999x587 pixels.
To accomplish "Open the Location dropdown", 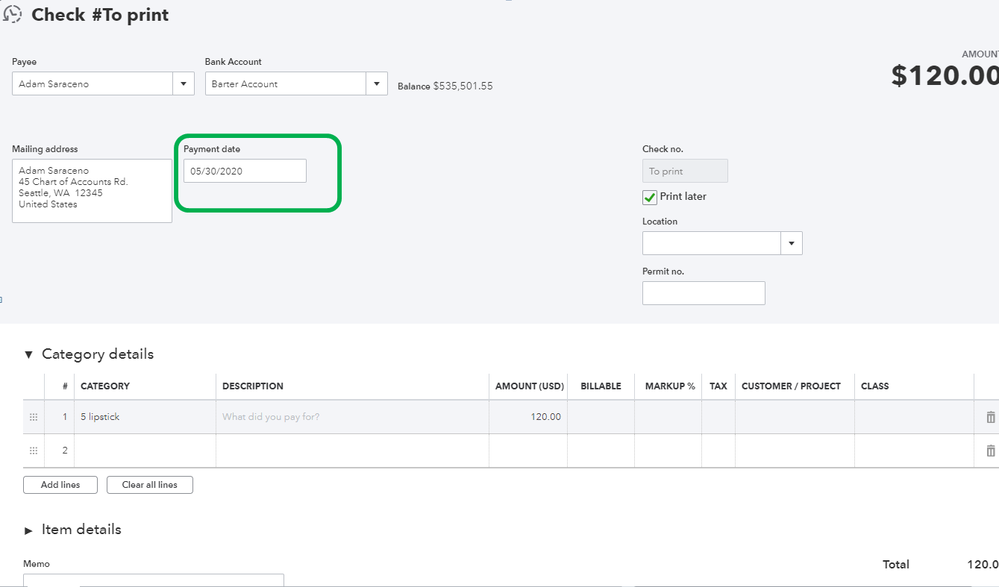I will click(x=791, y=243).
